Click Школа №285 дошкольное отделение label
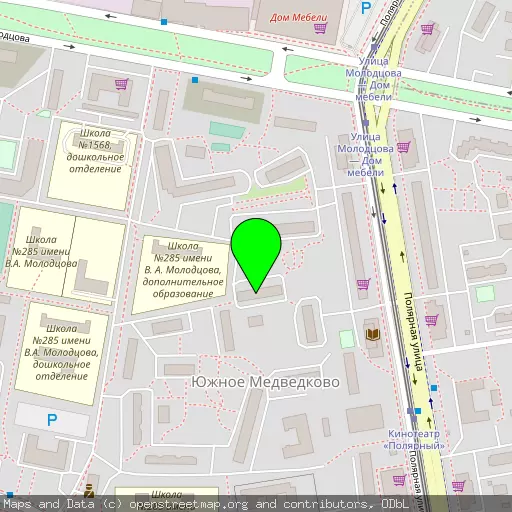 coord(61,353)
